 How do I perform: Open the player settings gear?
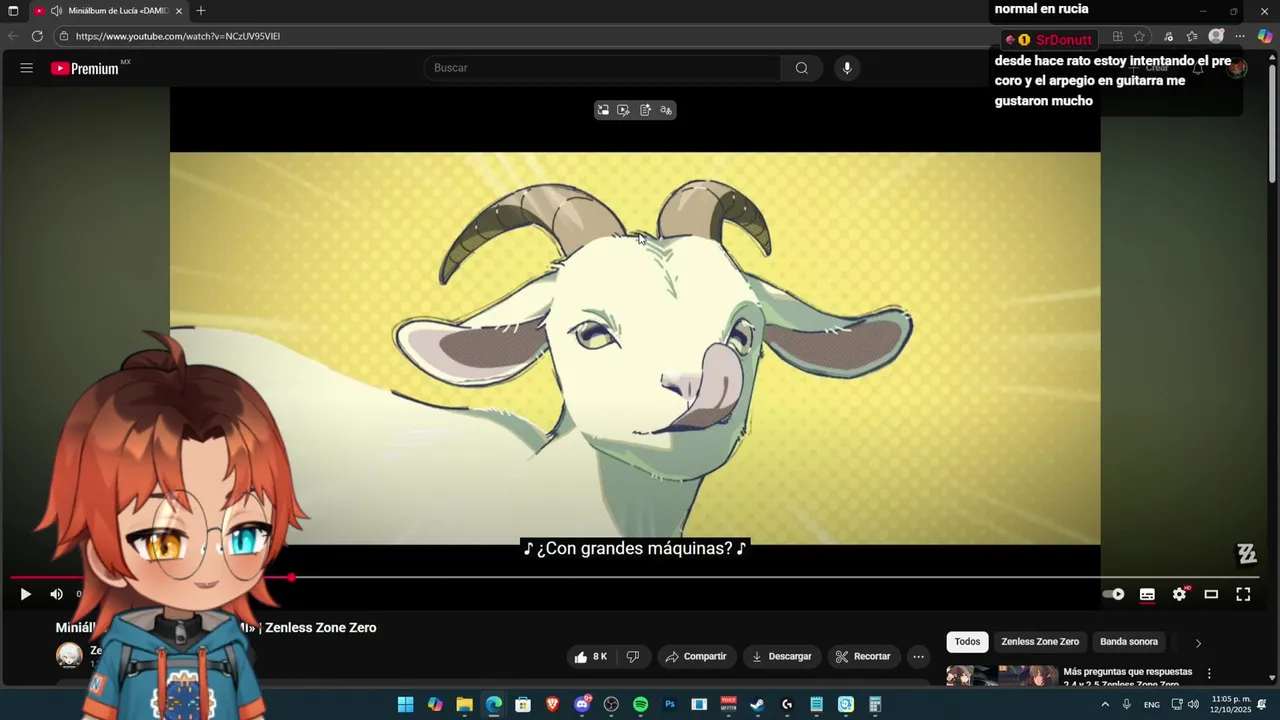coord(1180,594)
